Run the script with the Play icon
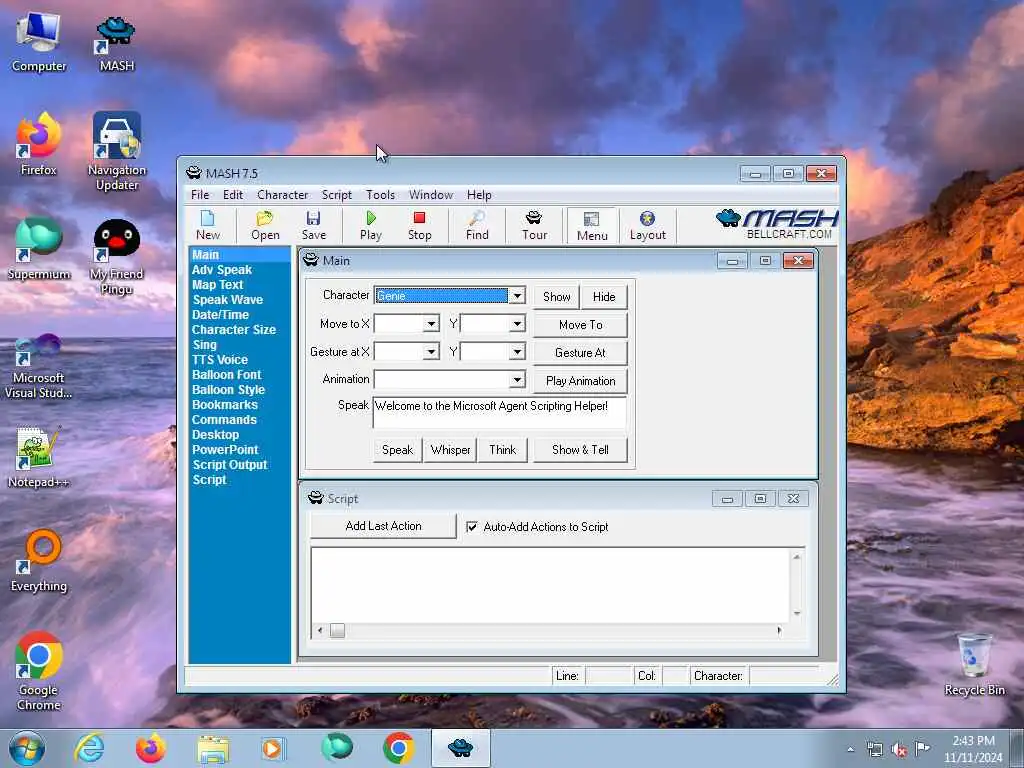Image resolution: width=1024 pixels, height=768 pixels. 370,225
